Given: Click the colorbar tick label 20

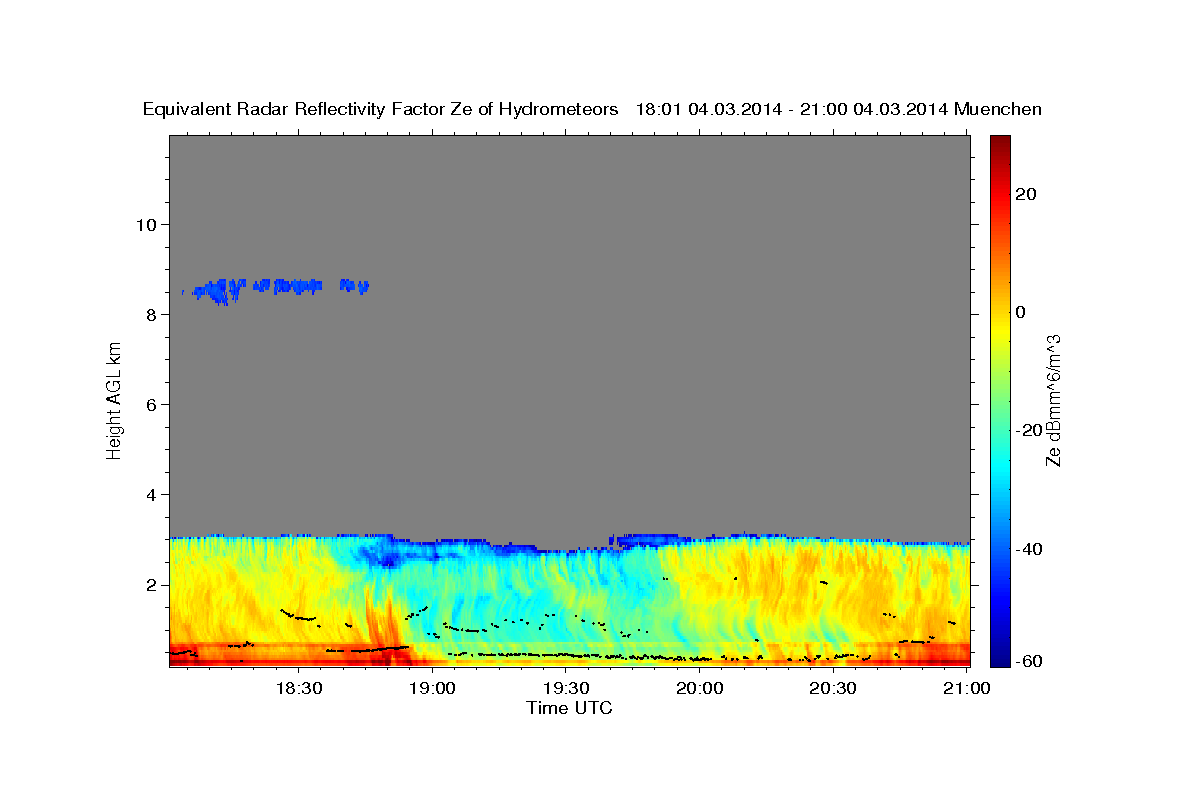Looking at the screenshot, I should [x=1025, y=194].
